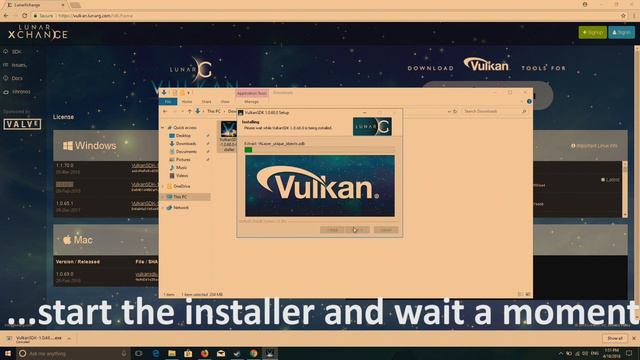Click the green Signup button
The height and width of the screenshot is (360, 640).
pos(592,32)
